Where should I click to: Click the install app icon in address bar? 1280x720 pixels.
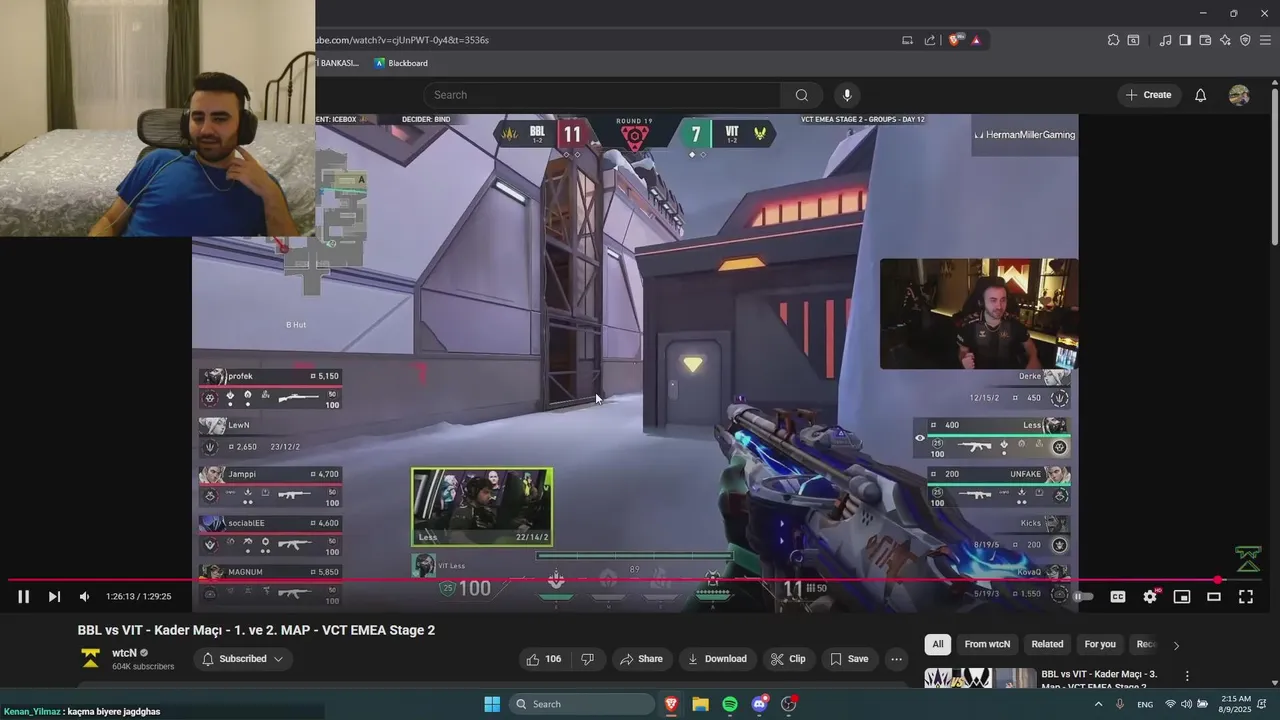[908, 40]
